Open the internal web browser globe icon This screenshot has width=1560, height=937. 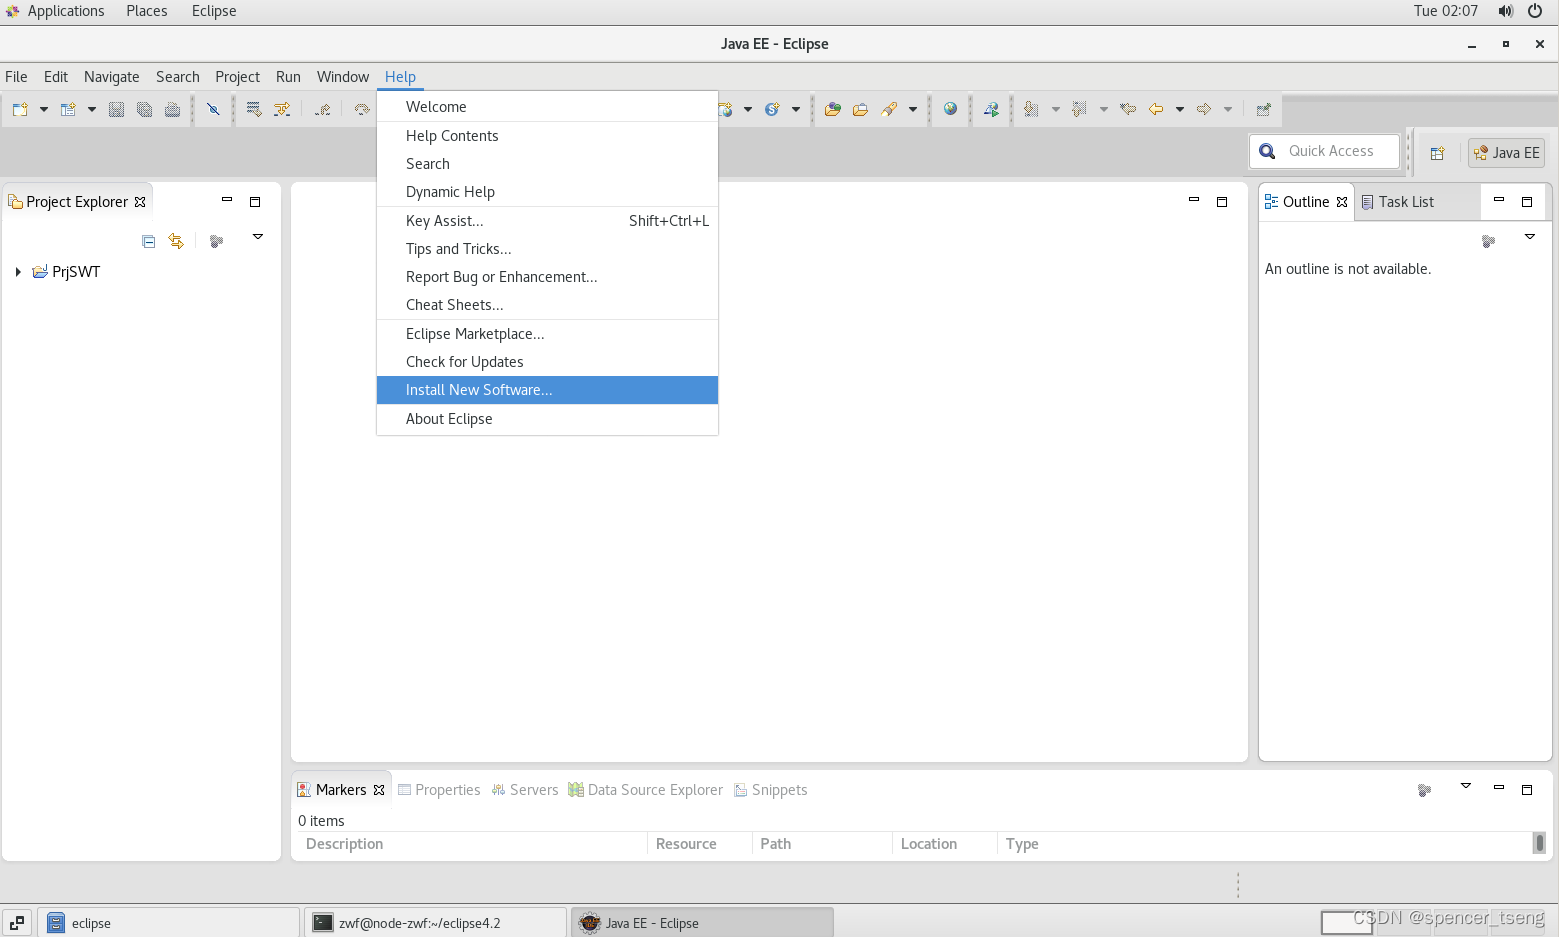click(x=950, y=109)
